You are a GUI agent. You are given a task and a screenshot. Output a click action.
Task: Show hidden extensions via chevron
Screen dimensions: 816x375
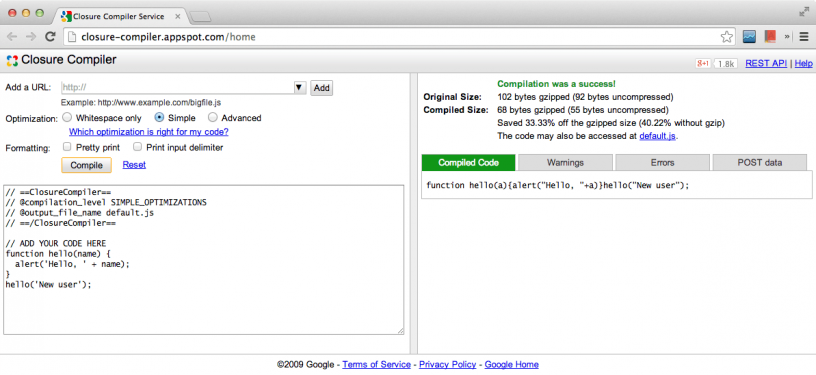point(787,37)
